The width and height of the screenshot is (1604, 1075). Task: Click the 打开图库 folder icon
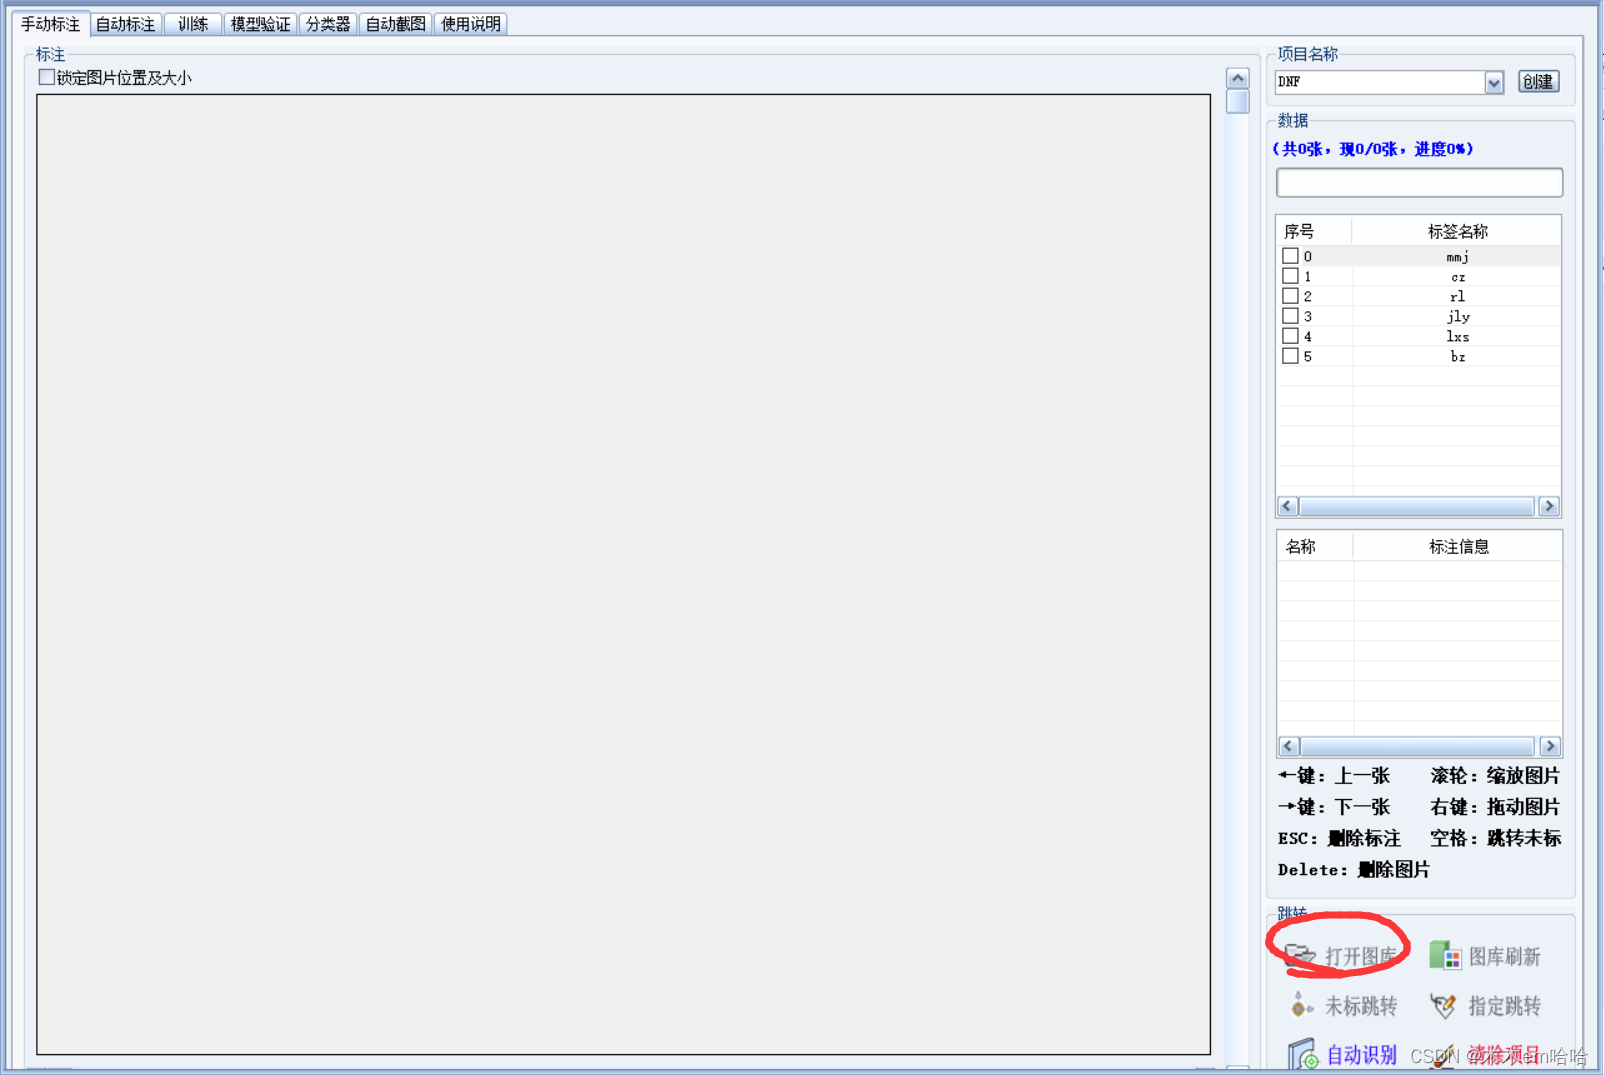tap(1300, 956)
